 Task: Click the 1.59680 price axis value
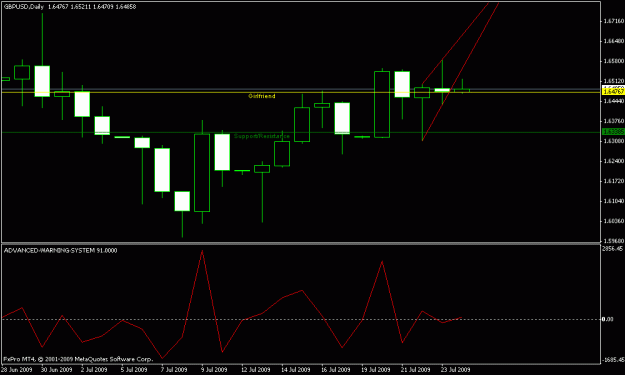614,241
